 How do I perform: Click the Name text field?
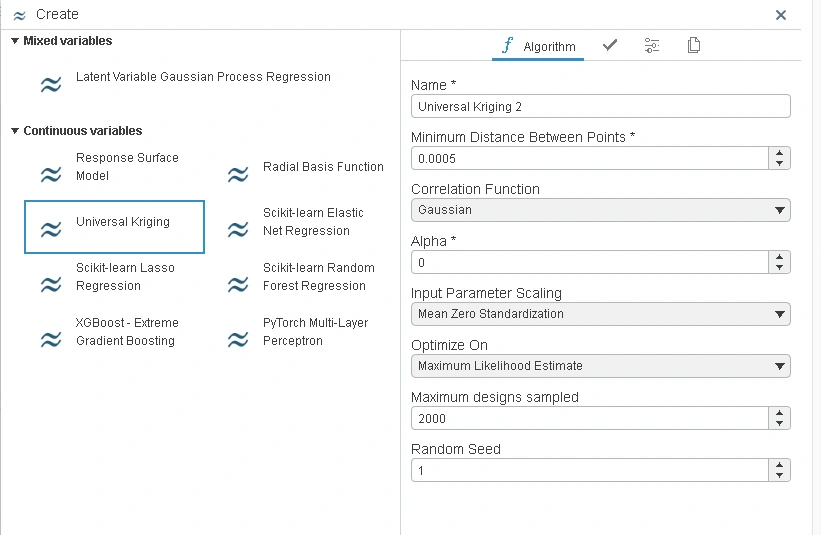(x=600, y=106)
